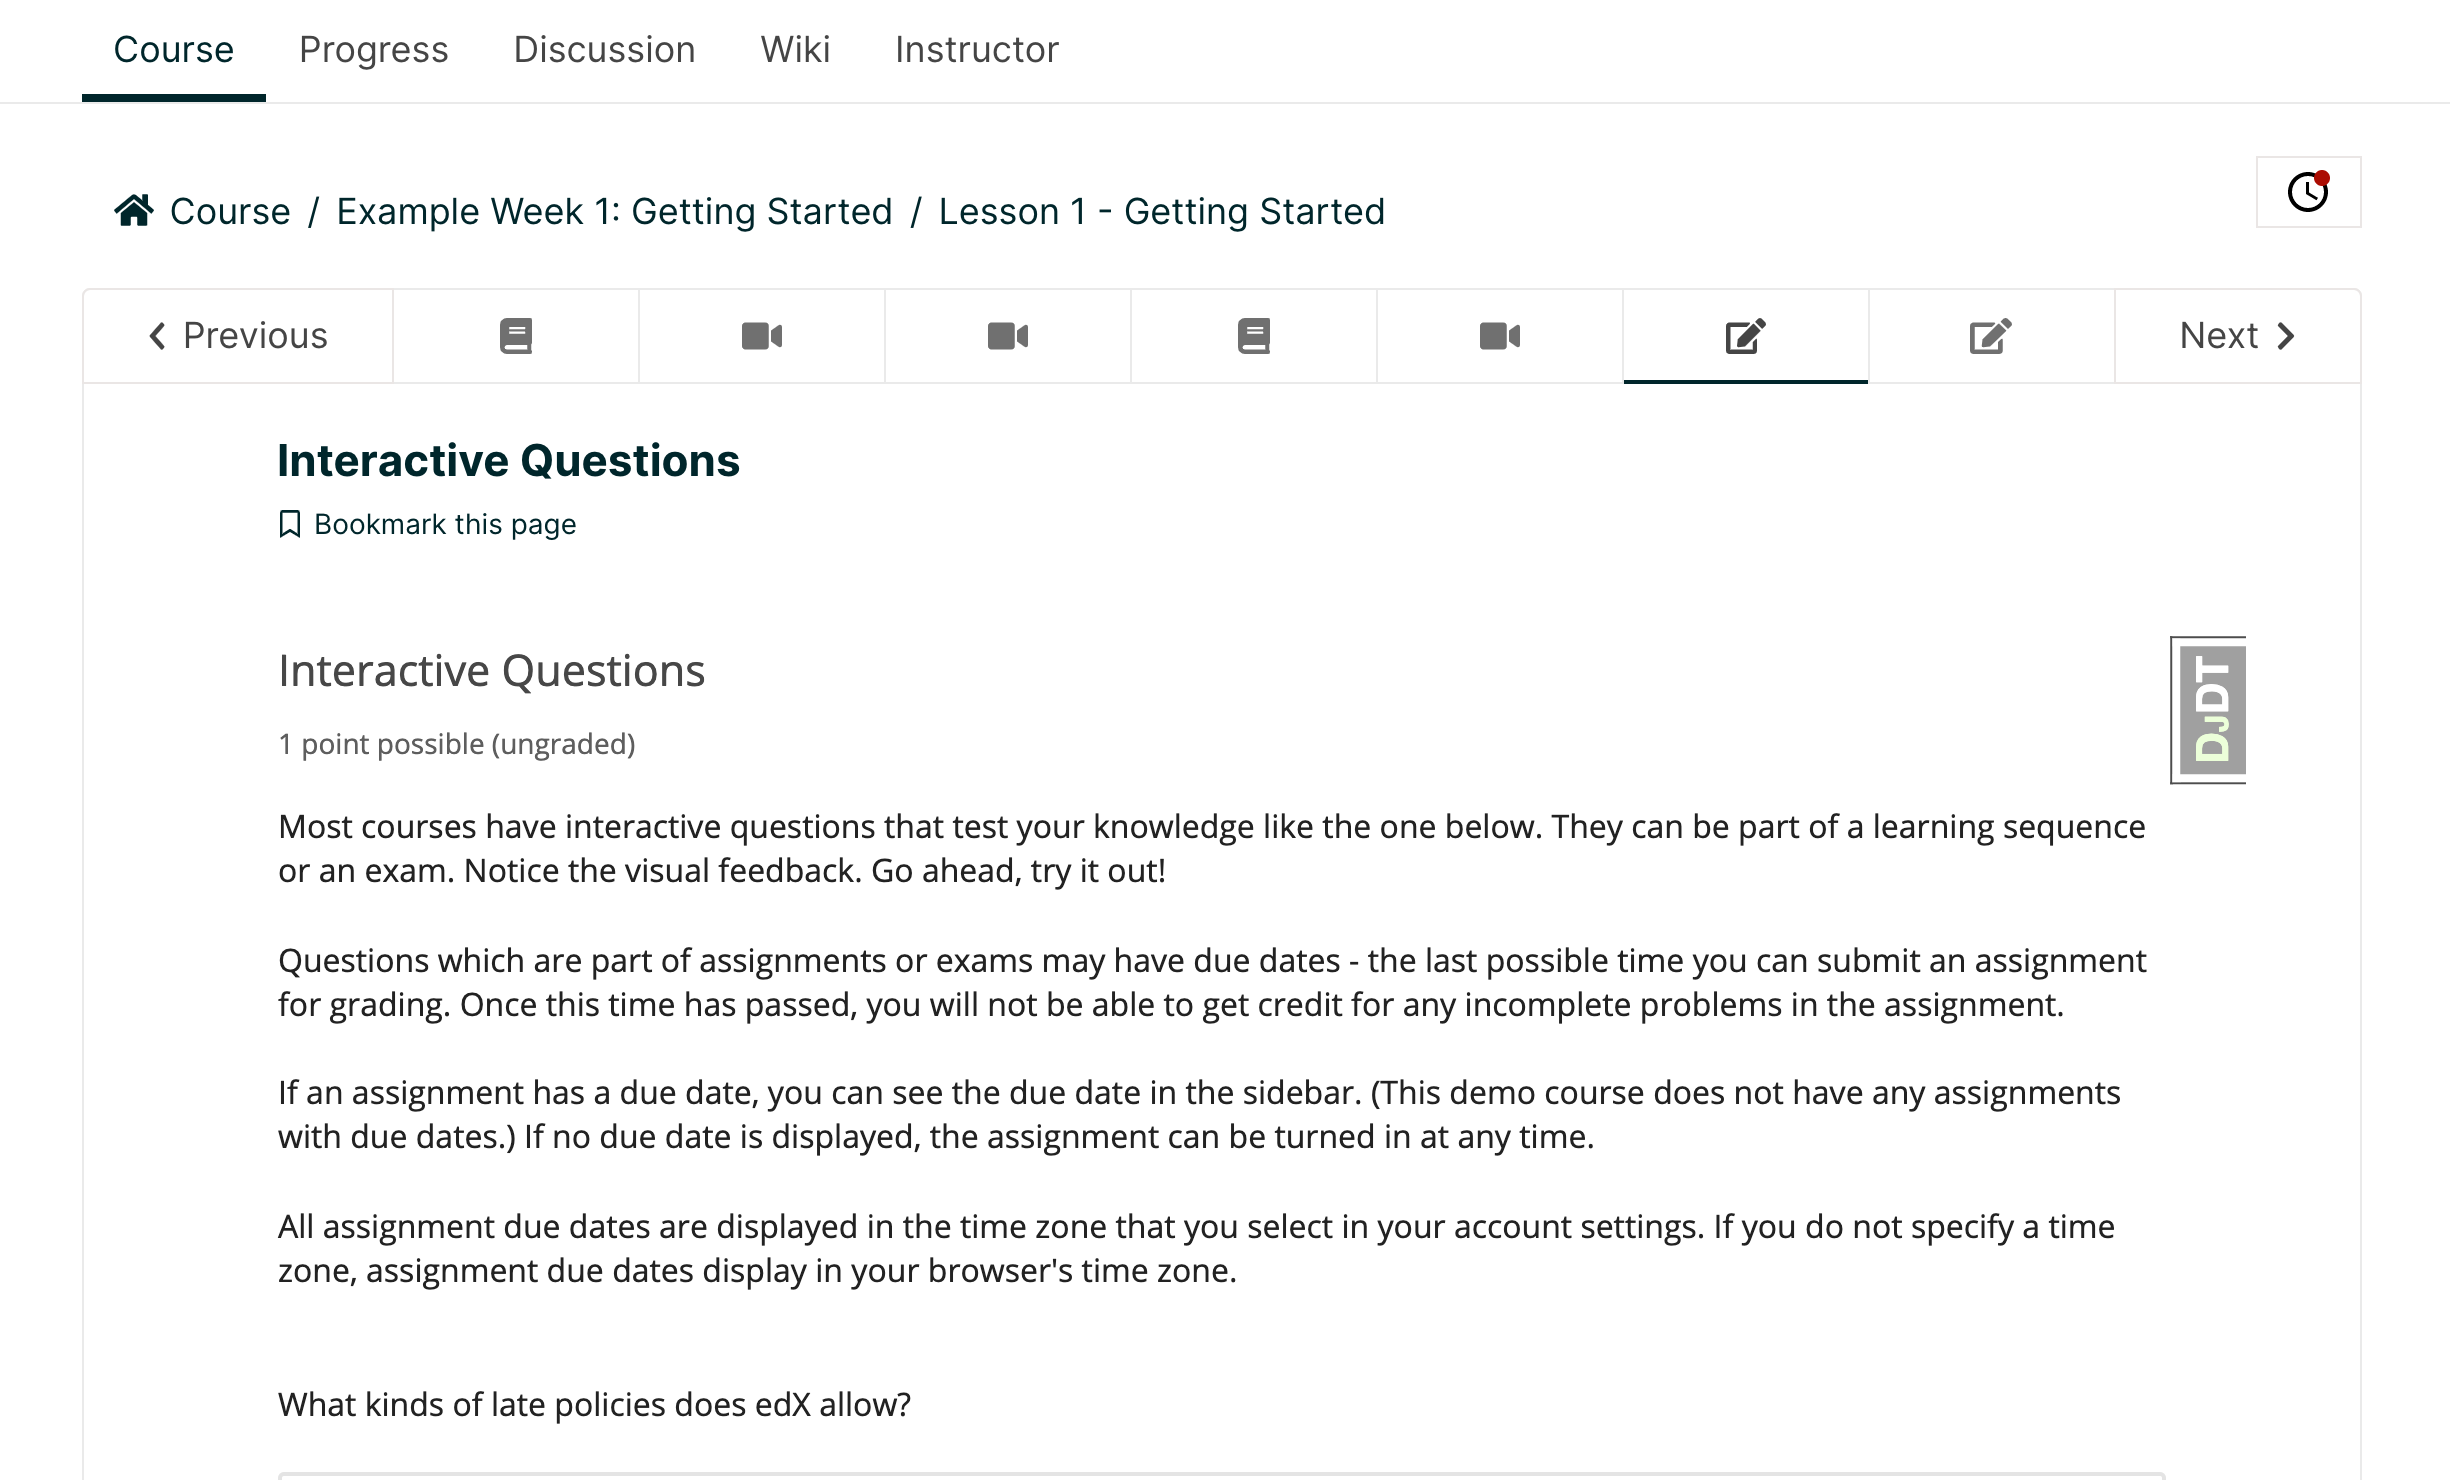Open the clock notifications tray icon
The height and width of the screenshot is (1480, 2450).
[x=2308, y=192]
